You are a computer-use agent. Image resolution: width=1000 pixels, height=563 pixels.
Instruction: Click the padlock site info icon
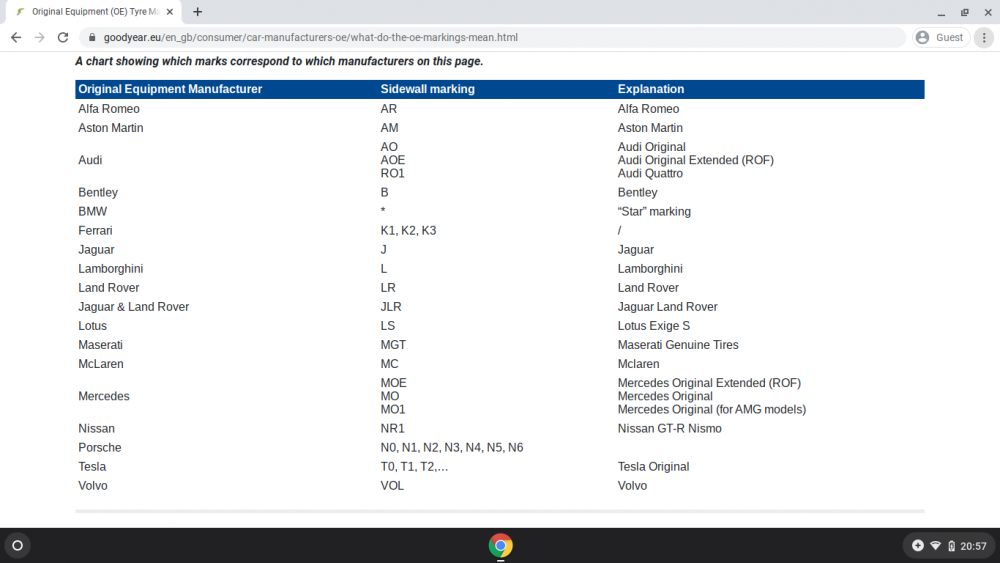coord(92,38)
